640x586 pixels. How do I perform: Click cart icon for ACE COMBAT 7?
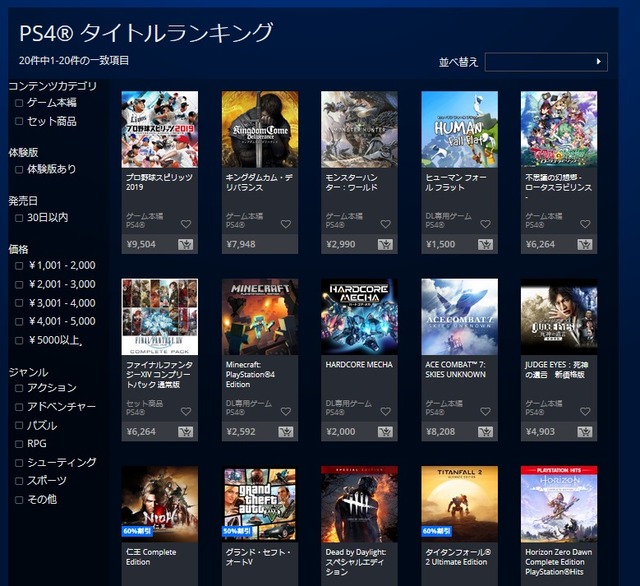485,432
